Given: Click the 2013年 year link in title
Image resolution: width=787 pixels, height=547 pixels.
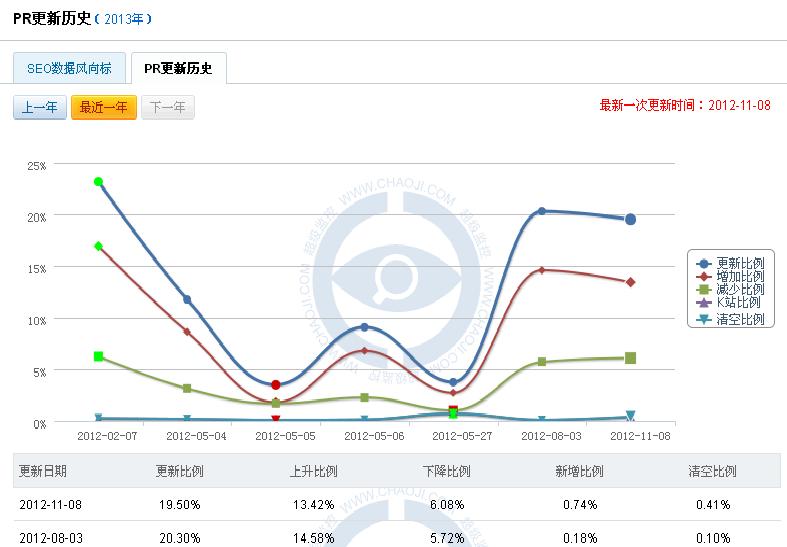Looking at the screenshot, I should [x=125, y=19].
